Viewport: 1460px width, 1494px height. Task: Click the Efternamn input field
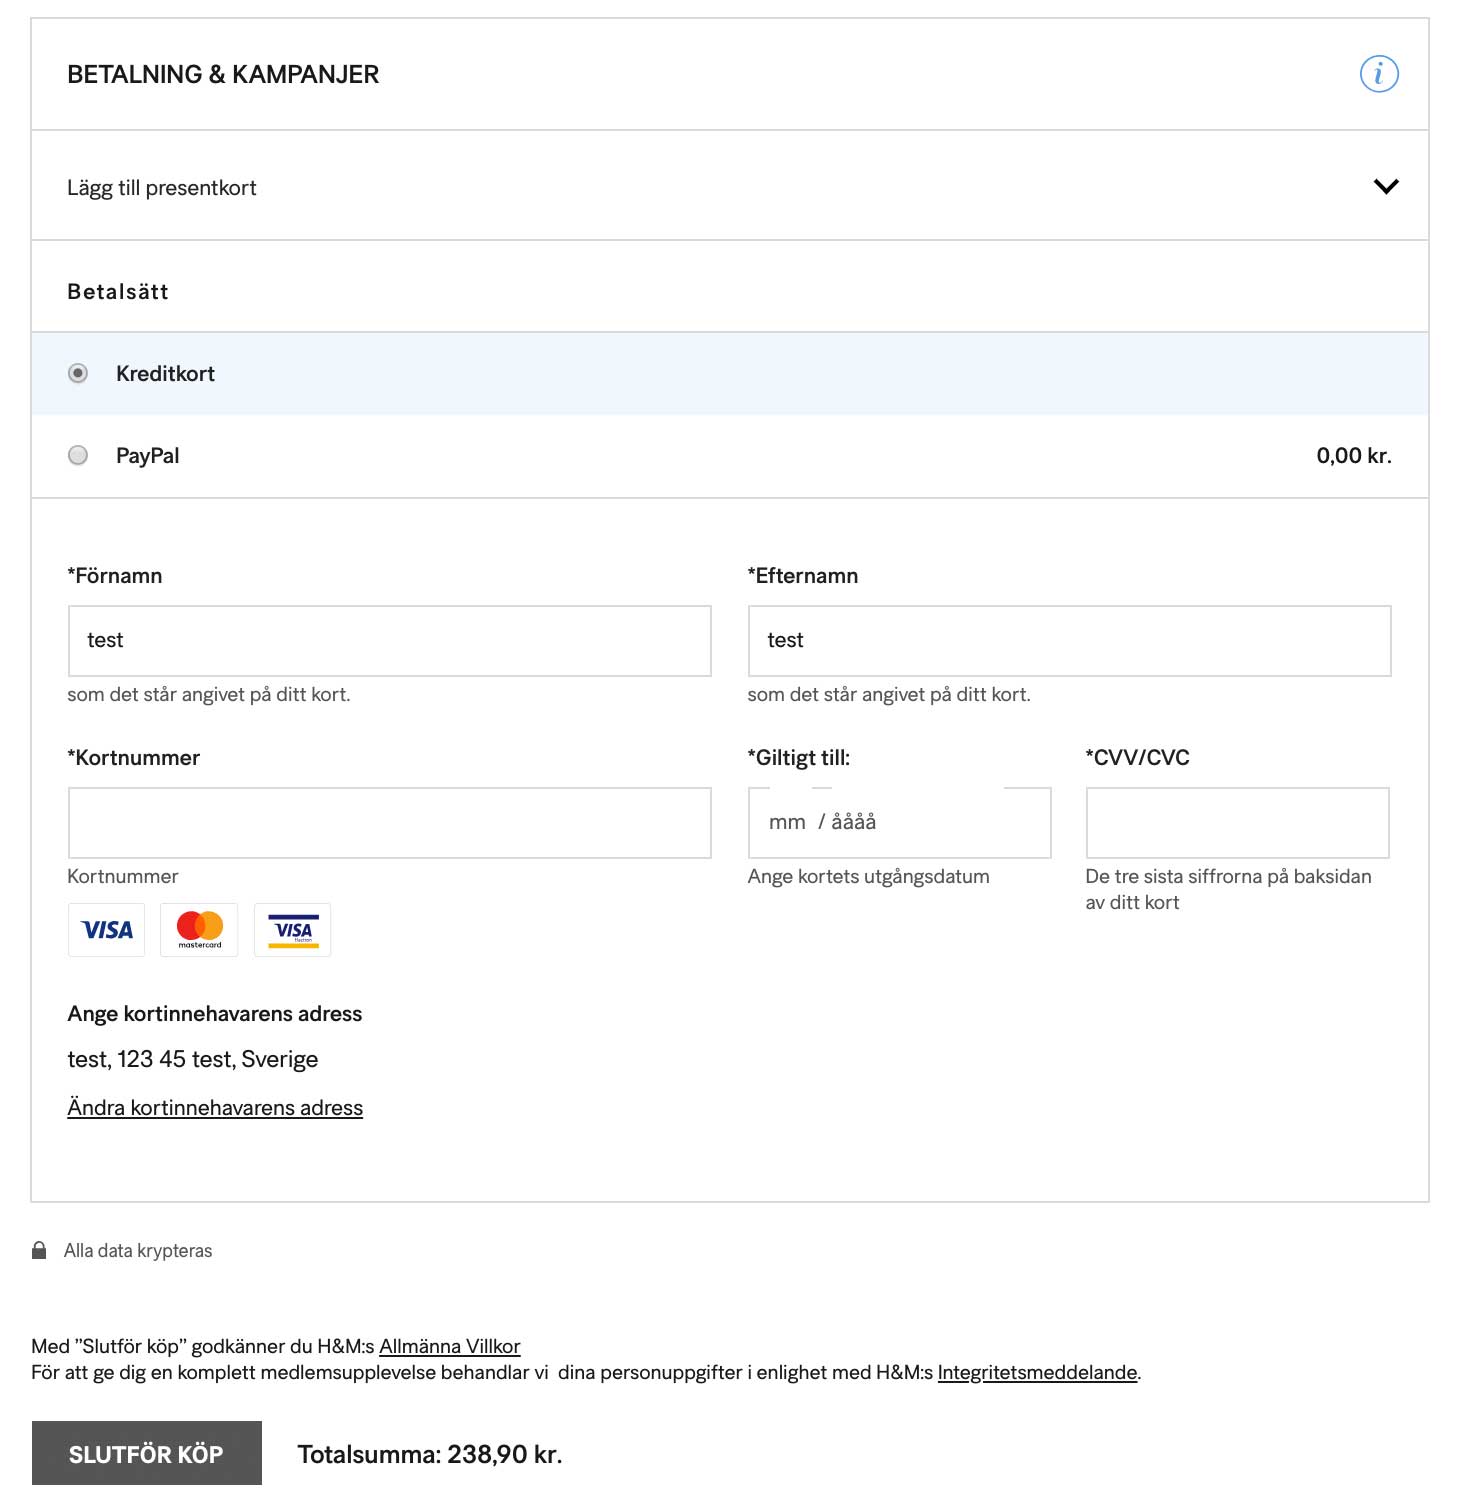(x=1069, y=641)
